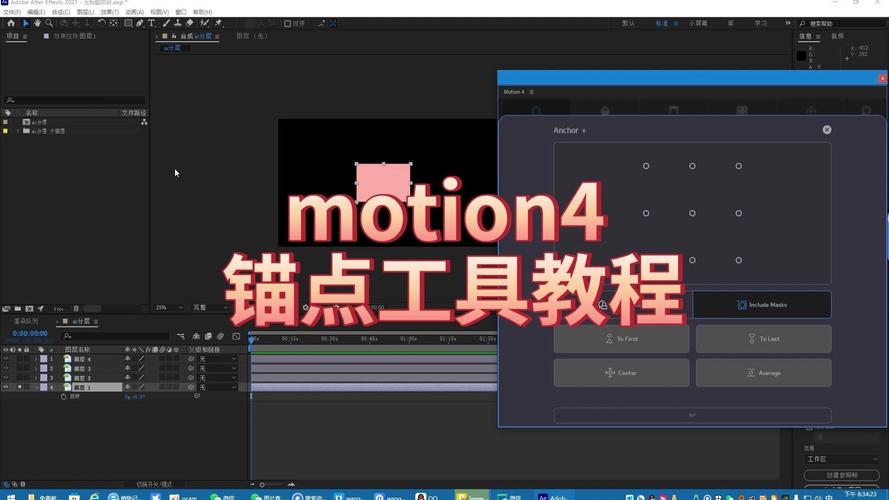Click the label color swatch of 图层 4
The width and height of the screenshot is (889, 500).
[44, 359]
